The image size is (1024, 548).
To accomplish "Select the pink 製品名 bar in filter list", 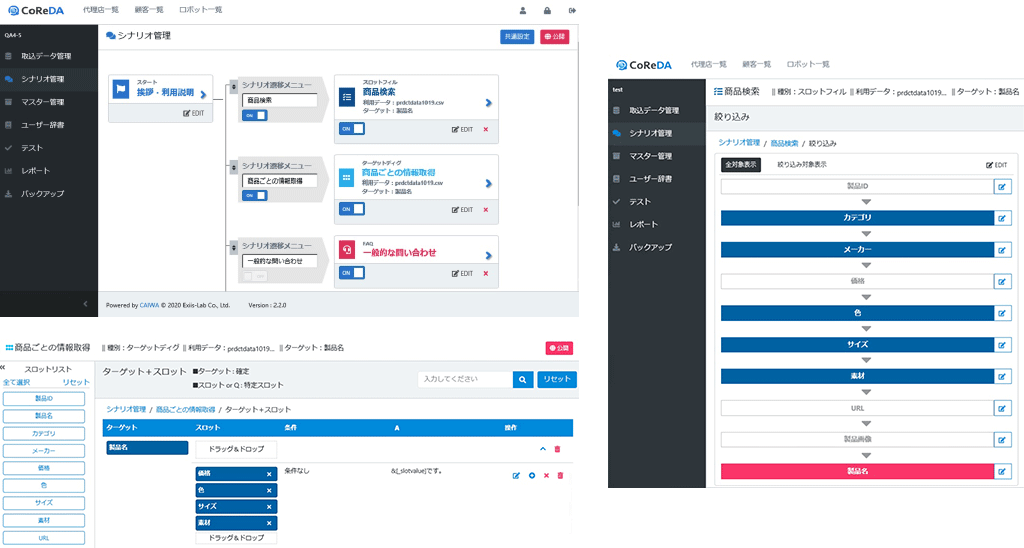I will (856, 471).
